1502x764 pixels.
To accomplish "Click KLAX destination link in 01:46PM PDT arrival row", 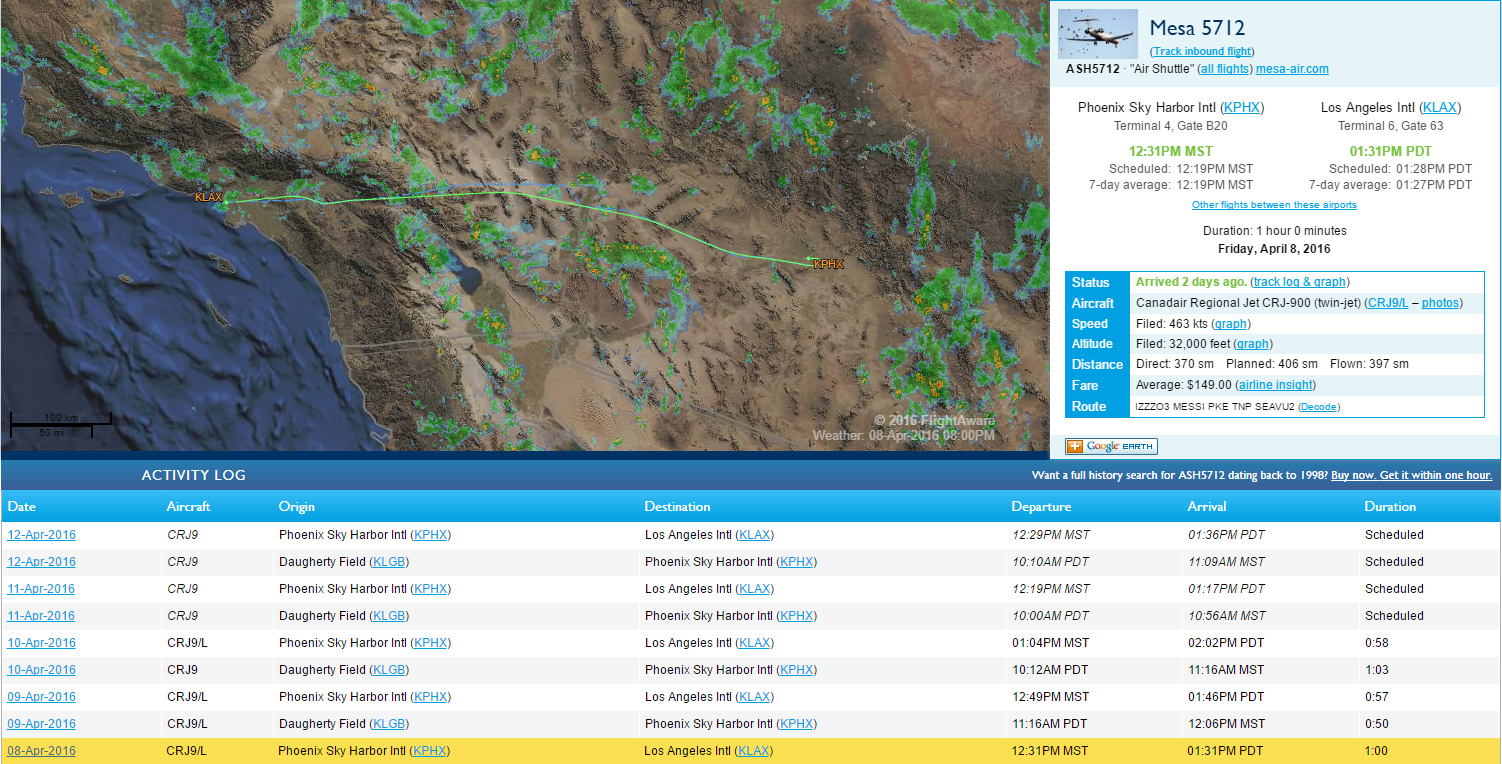I will pyautogui.click(x=754, y=697).
